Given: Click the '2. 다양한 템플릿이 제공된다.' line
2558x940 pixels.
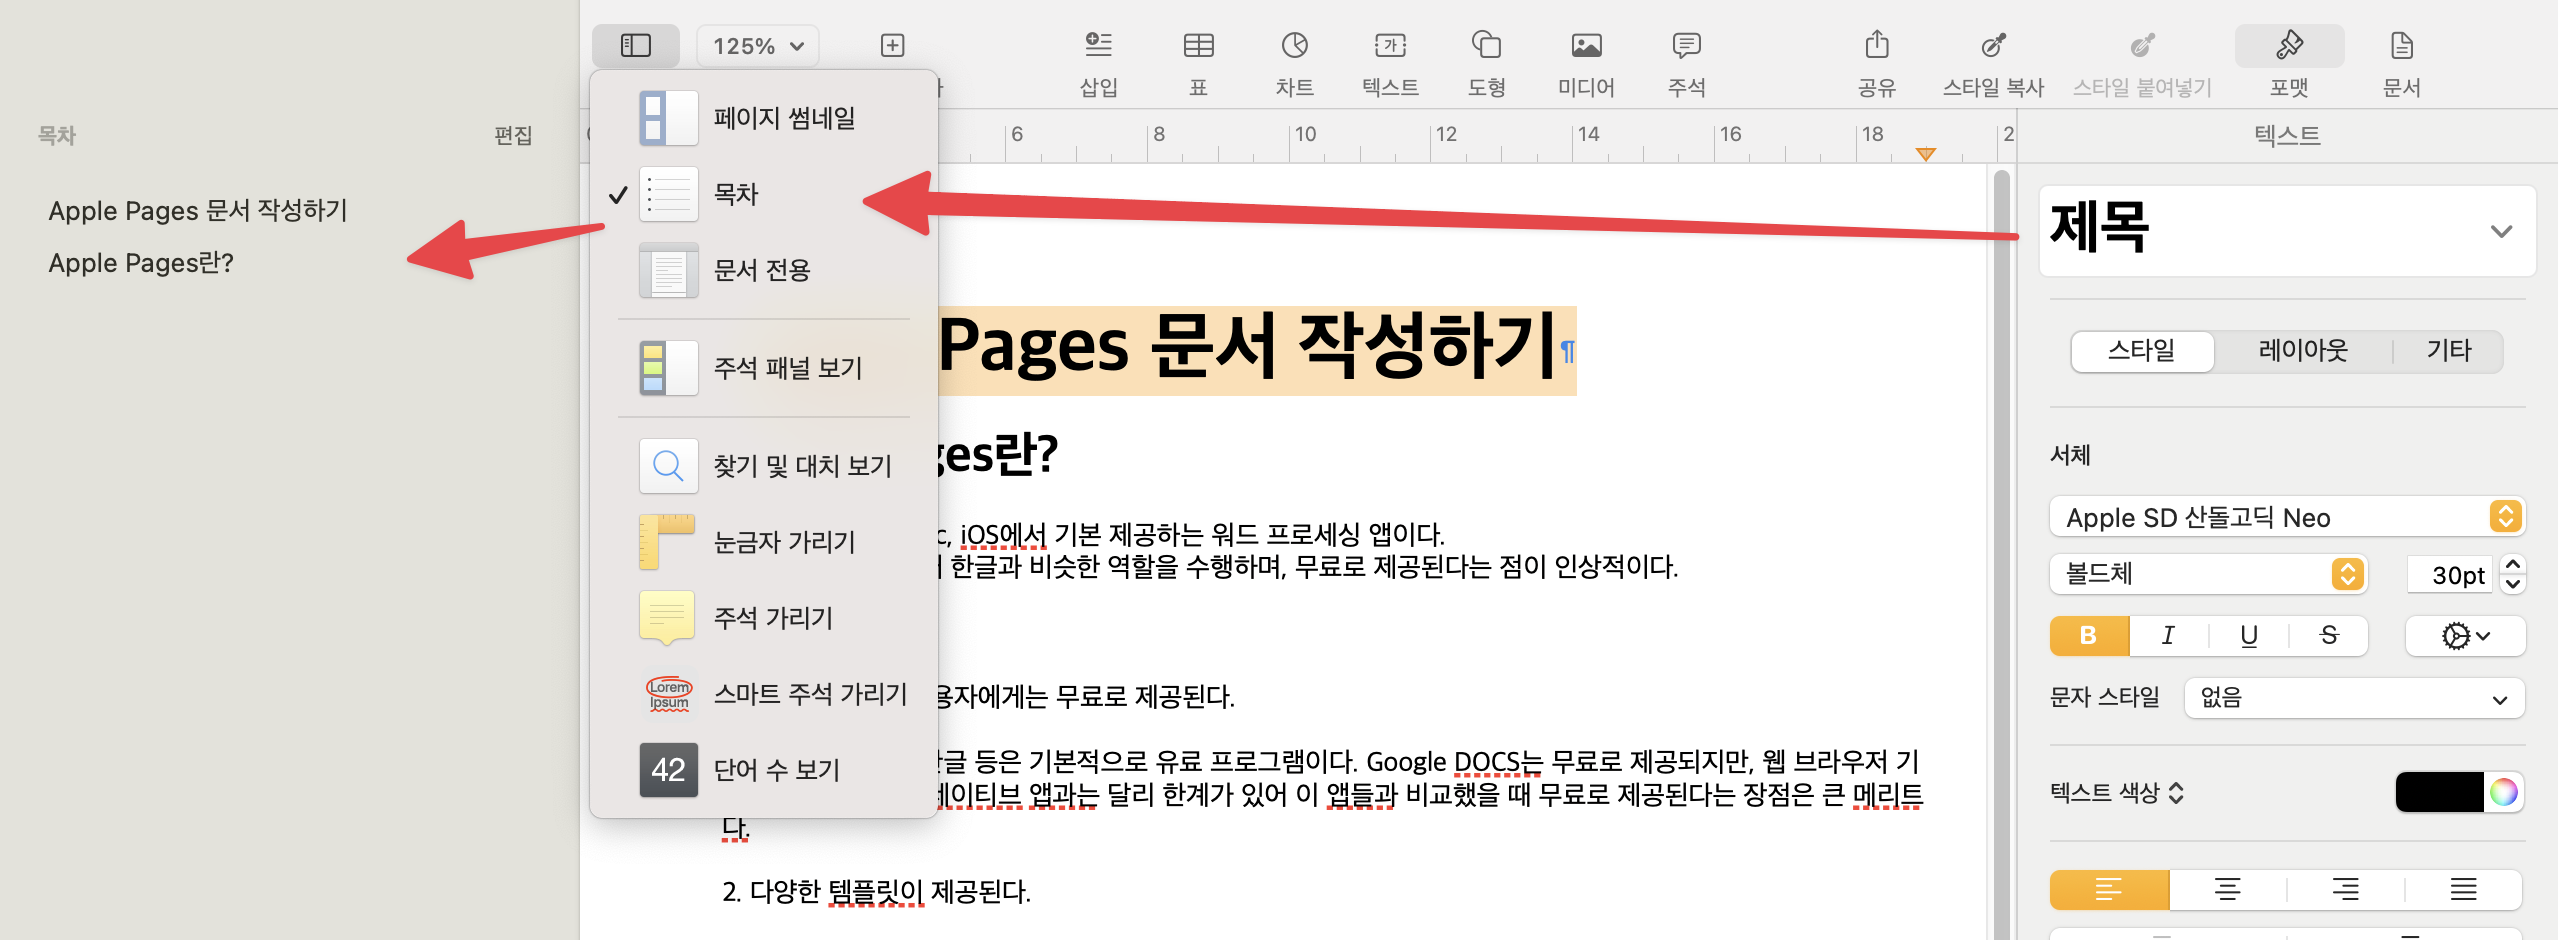Looking at the screenshot, I should (x=876, y=891).
